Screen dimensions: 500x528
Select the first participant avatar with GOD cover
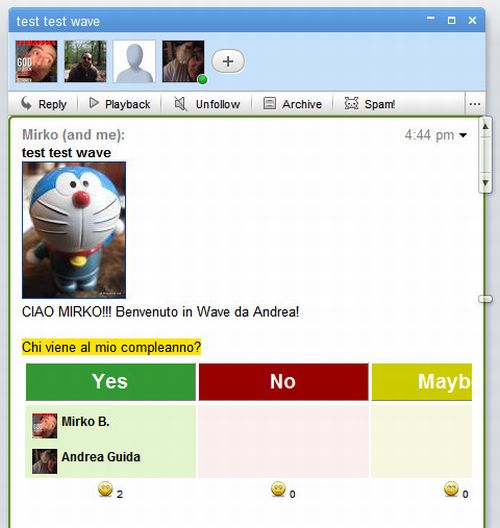[36, 61]
